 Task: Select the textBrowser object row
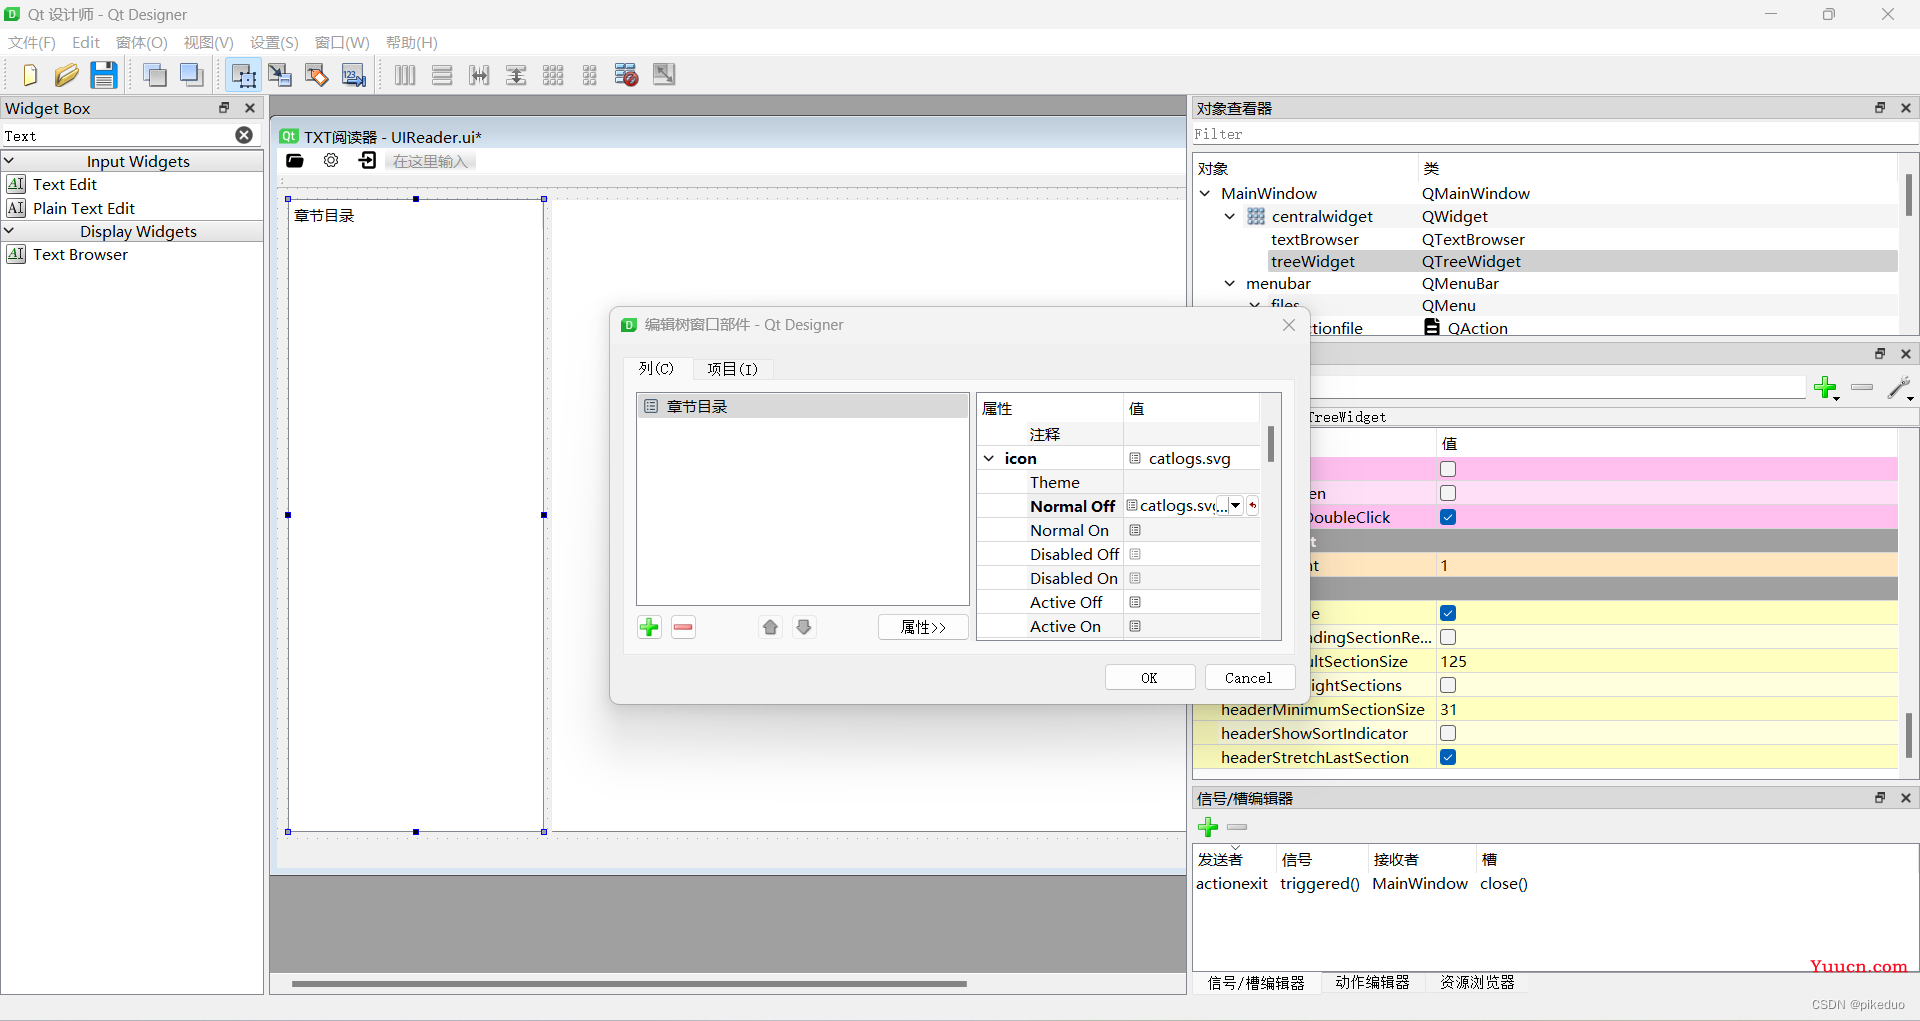point(1545,239)
